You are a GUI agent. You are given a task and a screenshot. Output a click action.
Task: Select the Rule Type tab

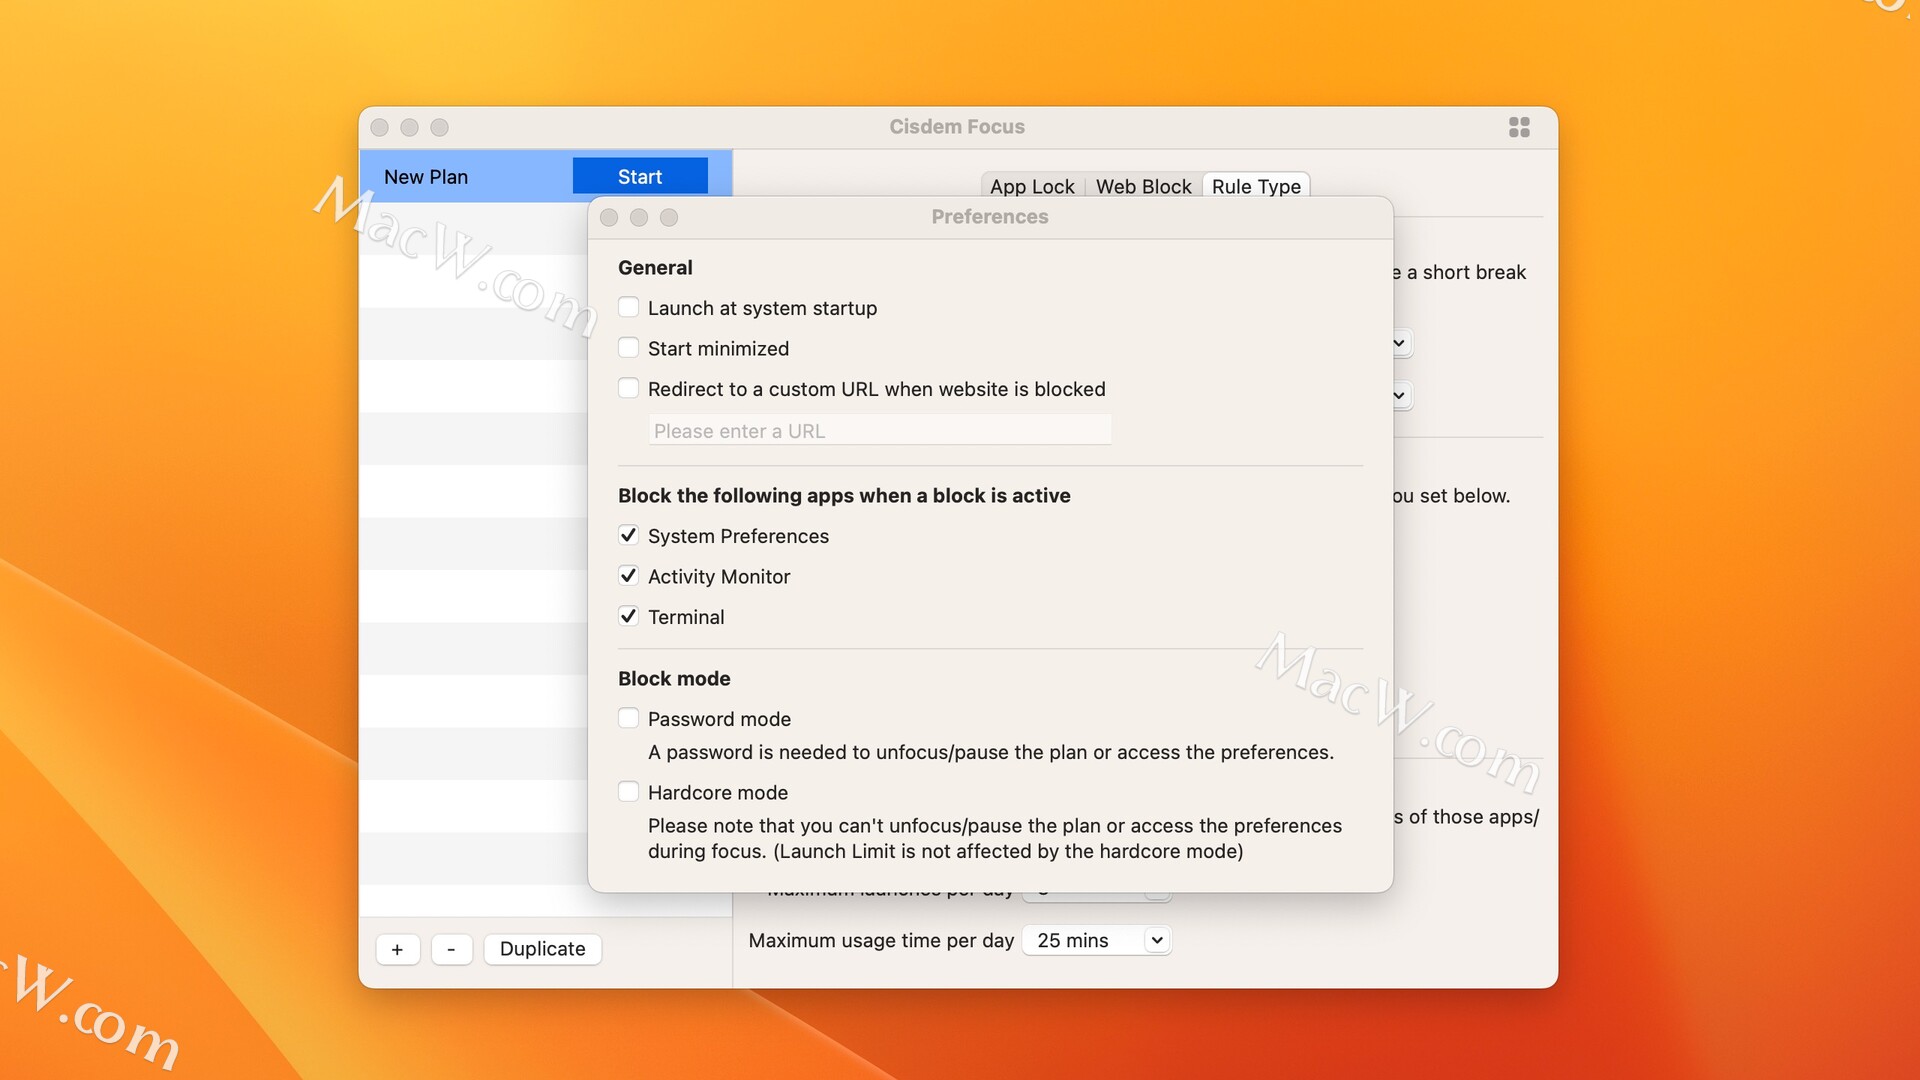pos(1256,186)
